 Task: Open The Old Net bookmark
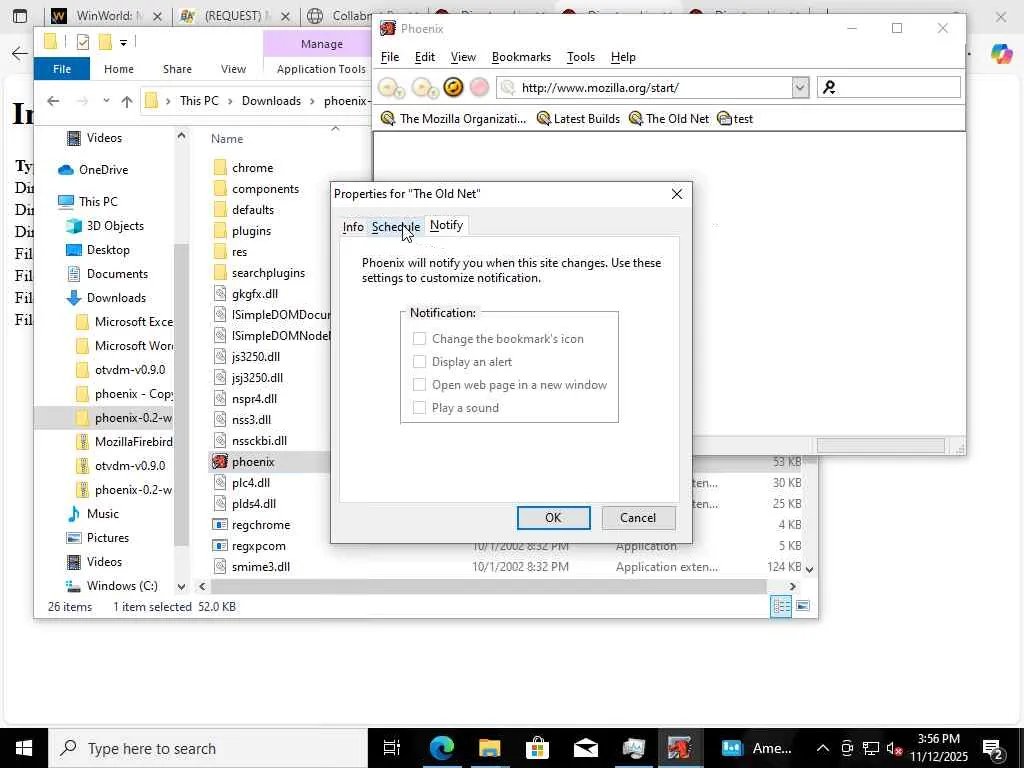669,118
